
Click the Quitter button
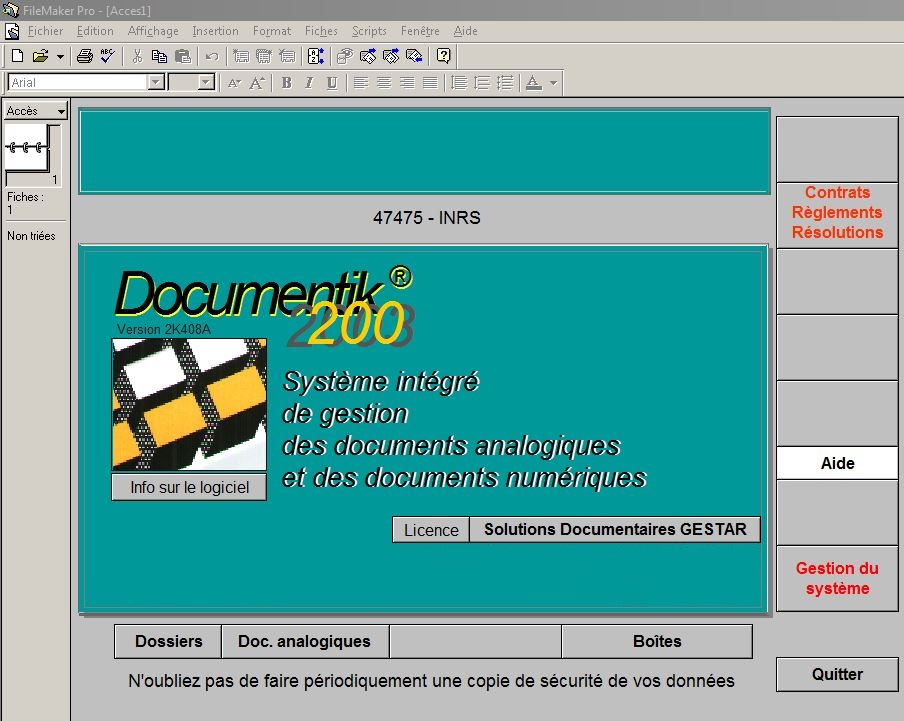coord(837,674)
